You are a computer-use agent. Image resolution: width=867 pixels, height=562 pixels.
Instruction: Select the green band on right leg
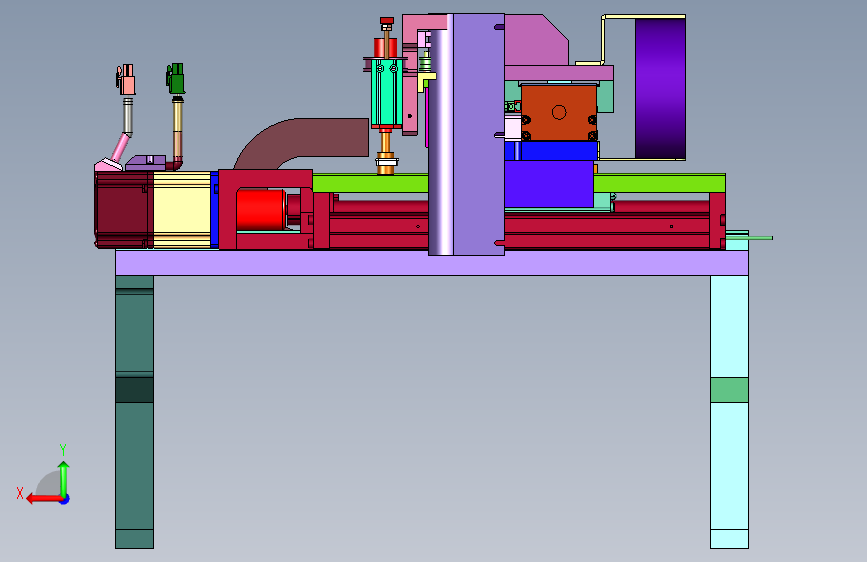tap(729, 390)
